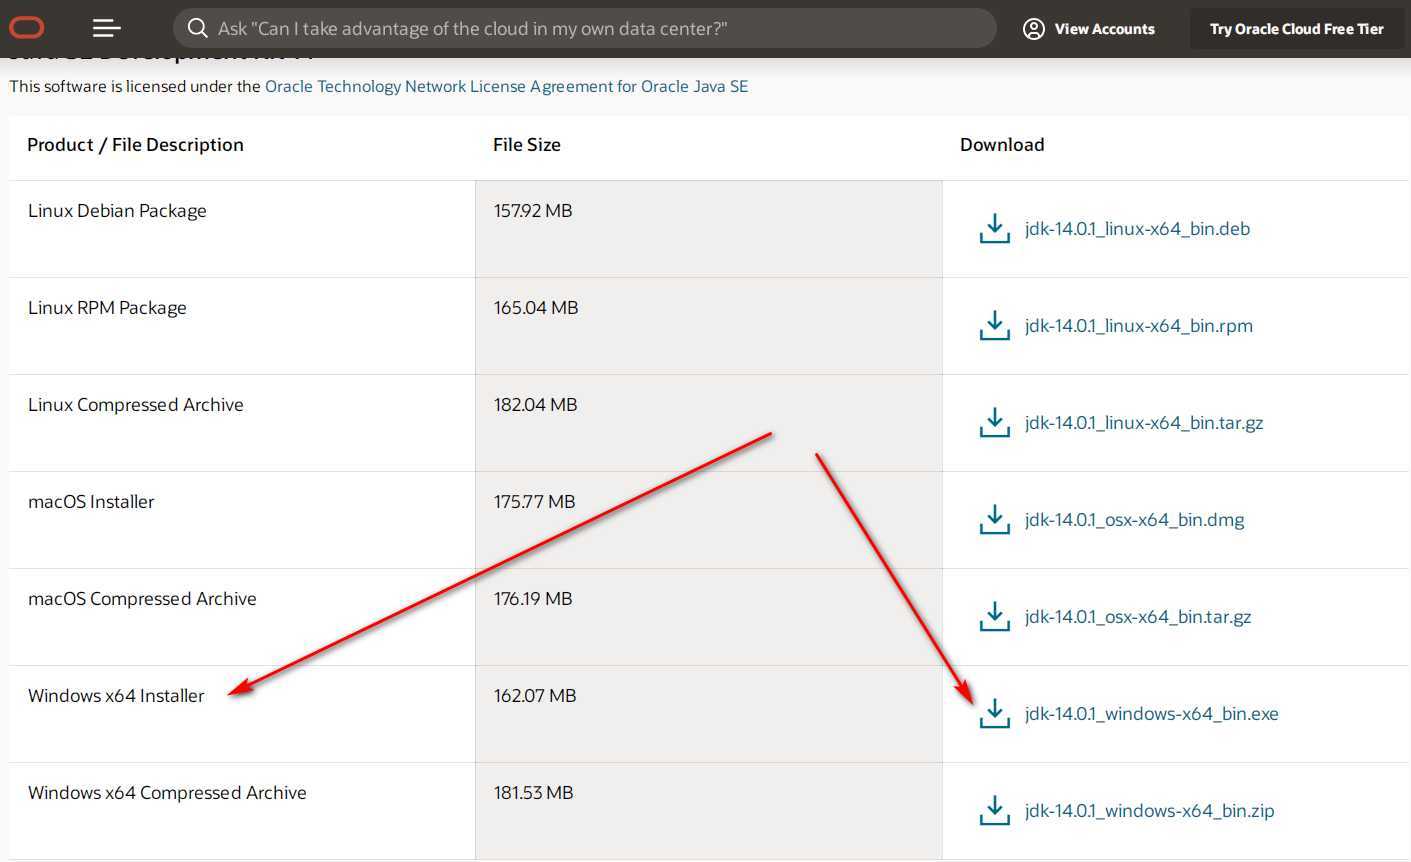
Task: Click download icon for windows-x64_bin.exe
Action: (x=994, y=714)
